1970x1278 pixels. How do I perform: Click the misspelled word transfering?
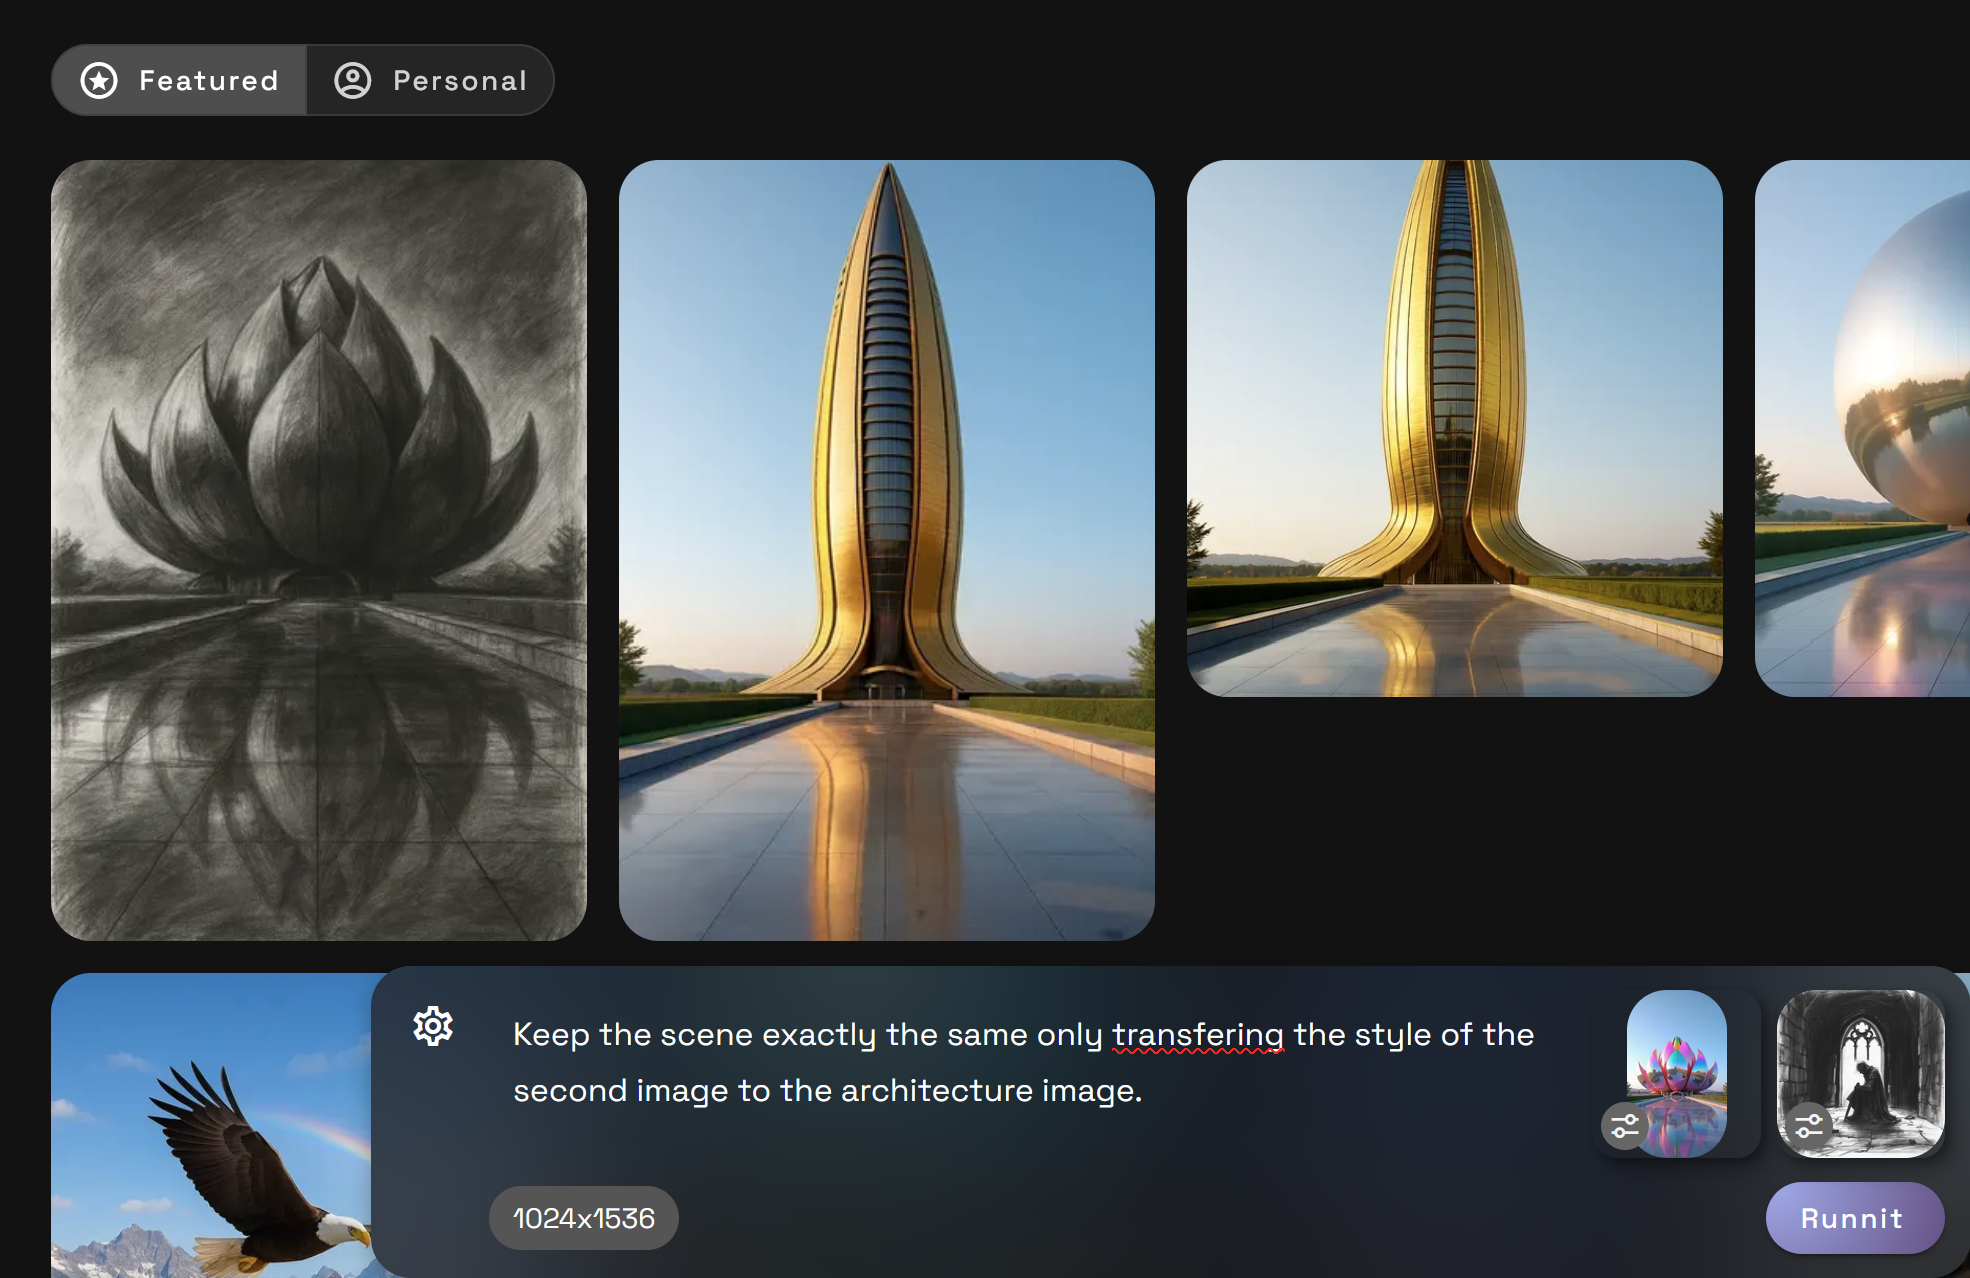click(1198, 1035)
